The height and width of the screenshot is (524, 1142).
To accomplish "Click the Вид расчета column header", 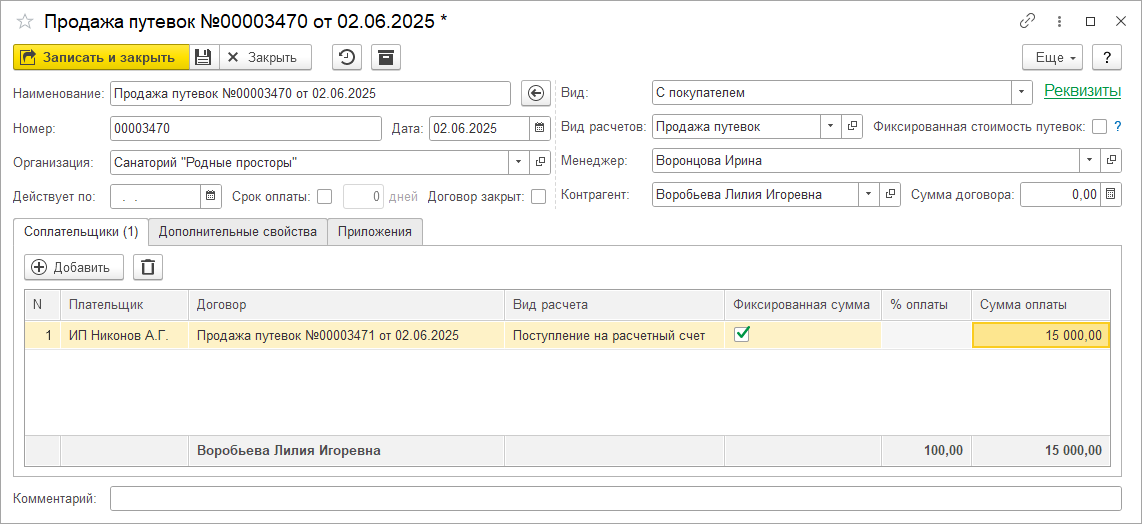I will (615, 305).
